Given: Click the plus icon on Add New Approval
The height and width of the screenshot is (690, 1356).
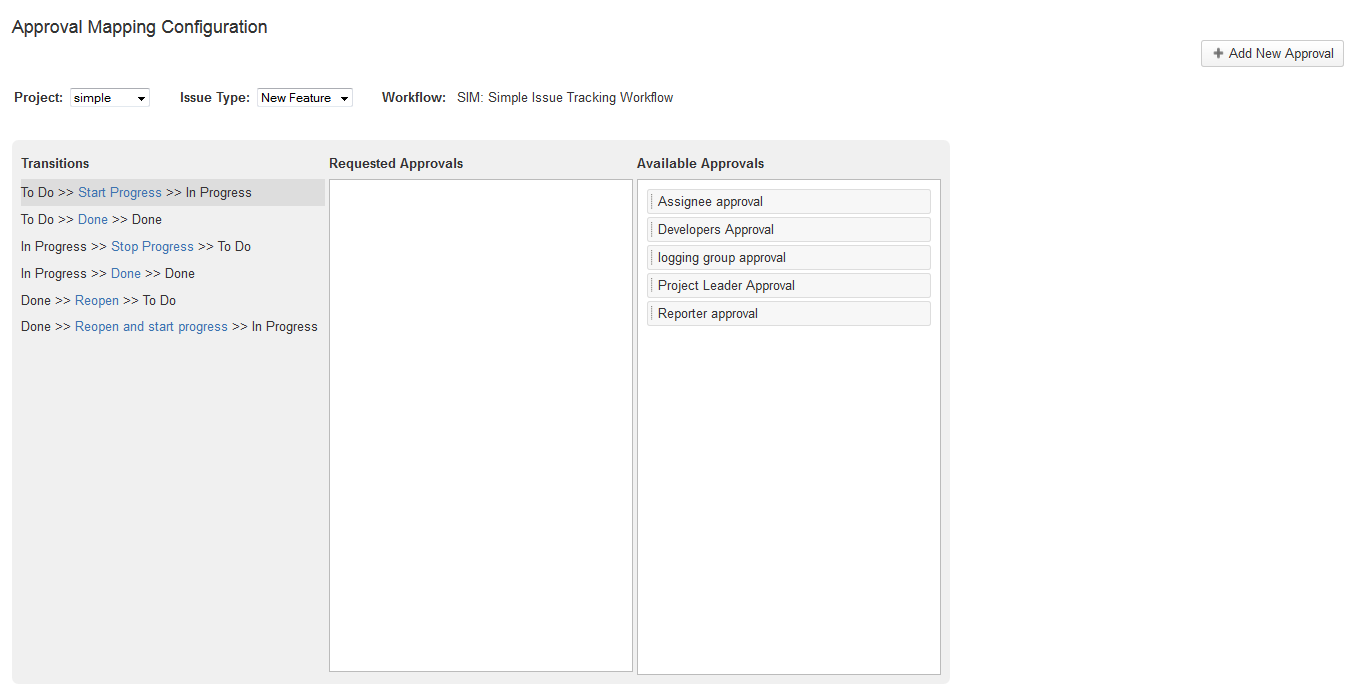Looking at the screenshot, I should 1218,54.
